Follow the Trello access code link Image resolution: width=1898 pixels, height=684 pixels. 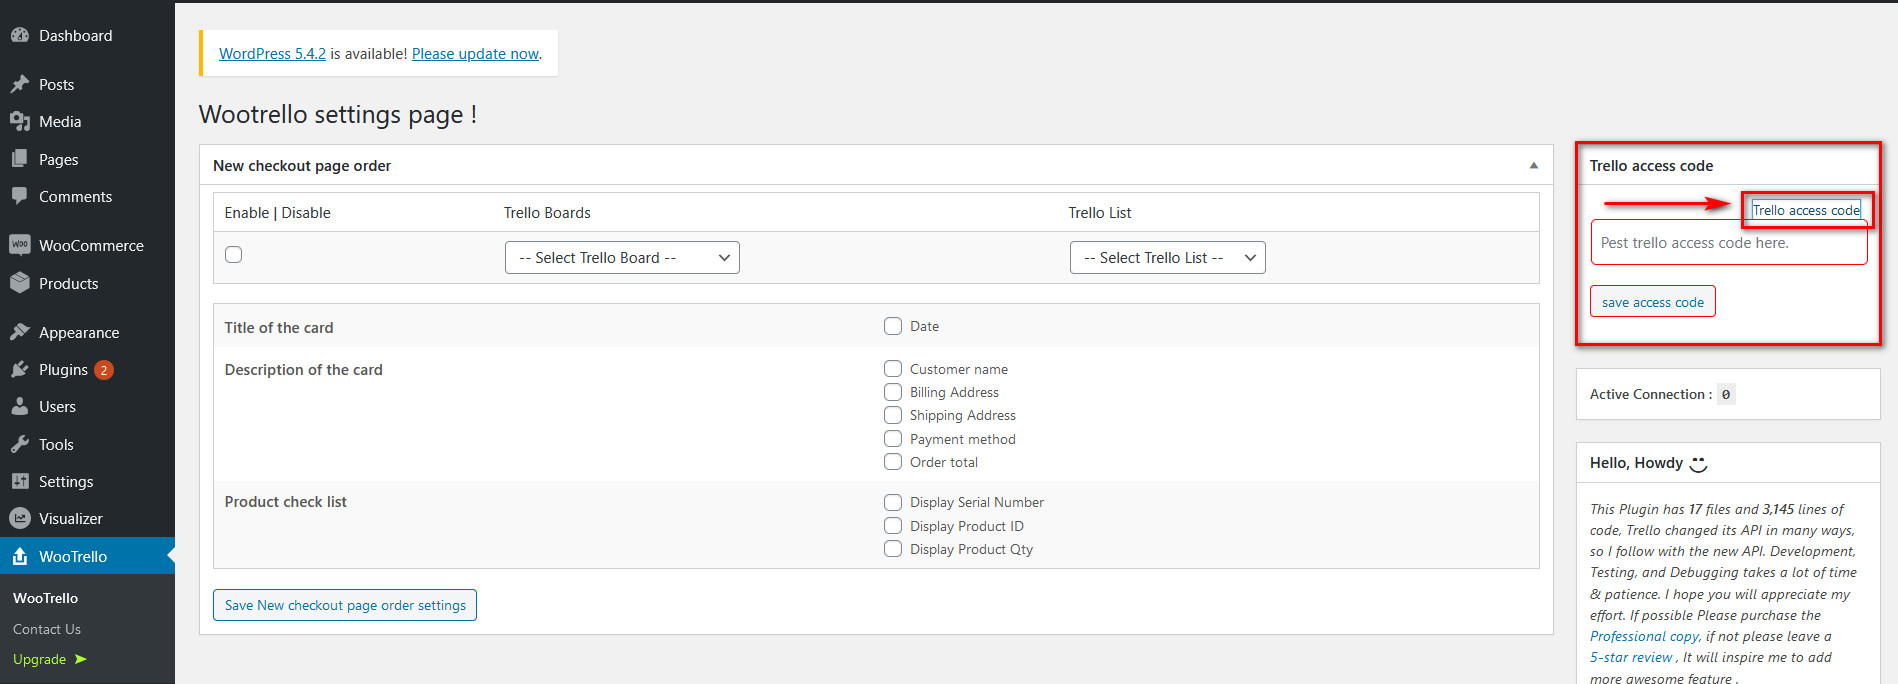pos(1806,210)
